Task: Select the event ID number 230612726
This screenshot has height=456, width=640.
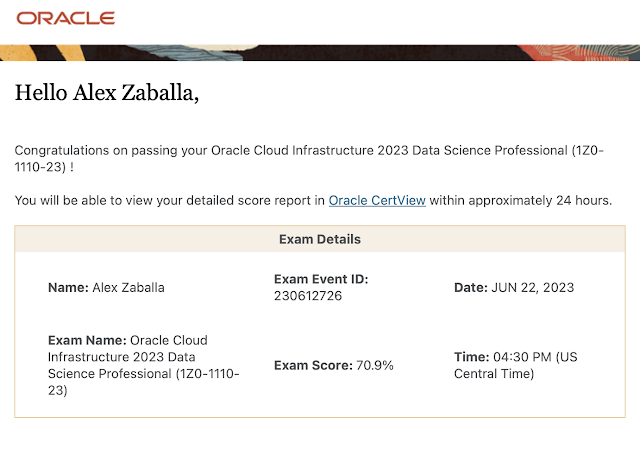Action: pyautogui.click(x=309, y=296)
